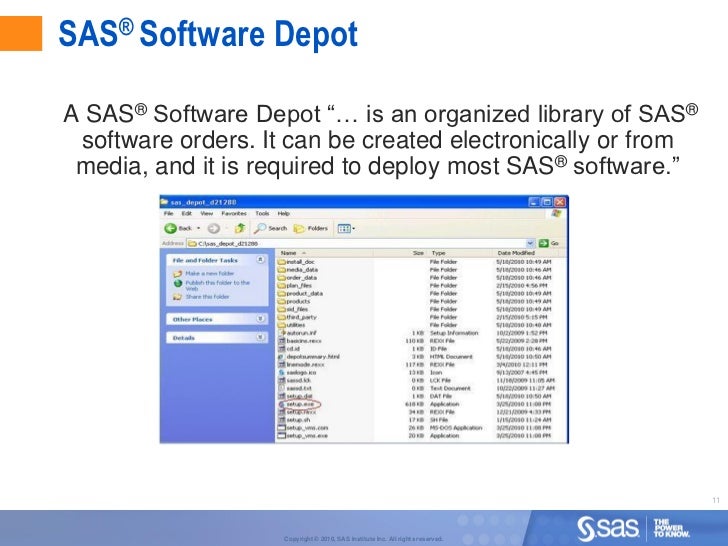Viewport: 728px width, 546px height.
Task: Click the Search magnifier toolbar button
Action: click(271, 228)
